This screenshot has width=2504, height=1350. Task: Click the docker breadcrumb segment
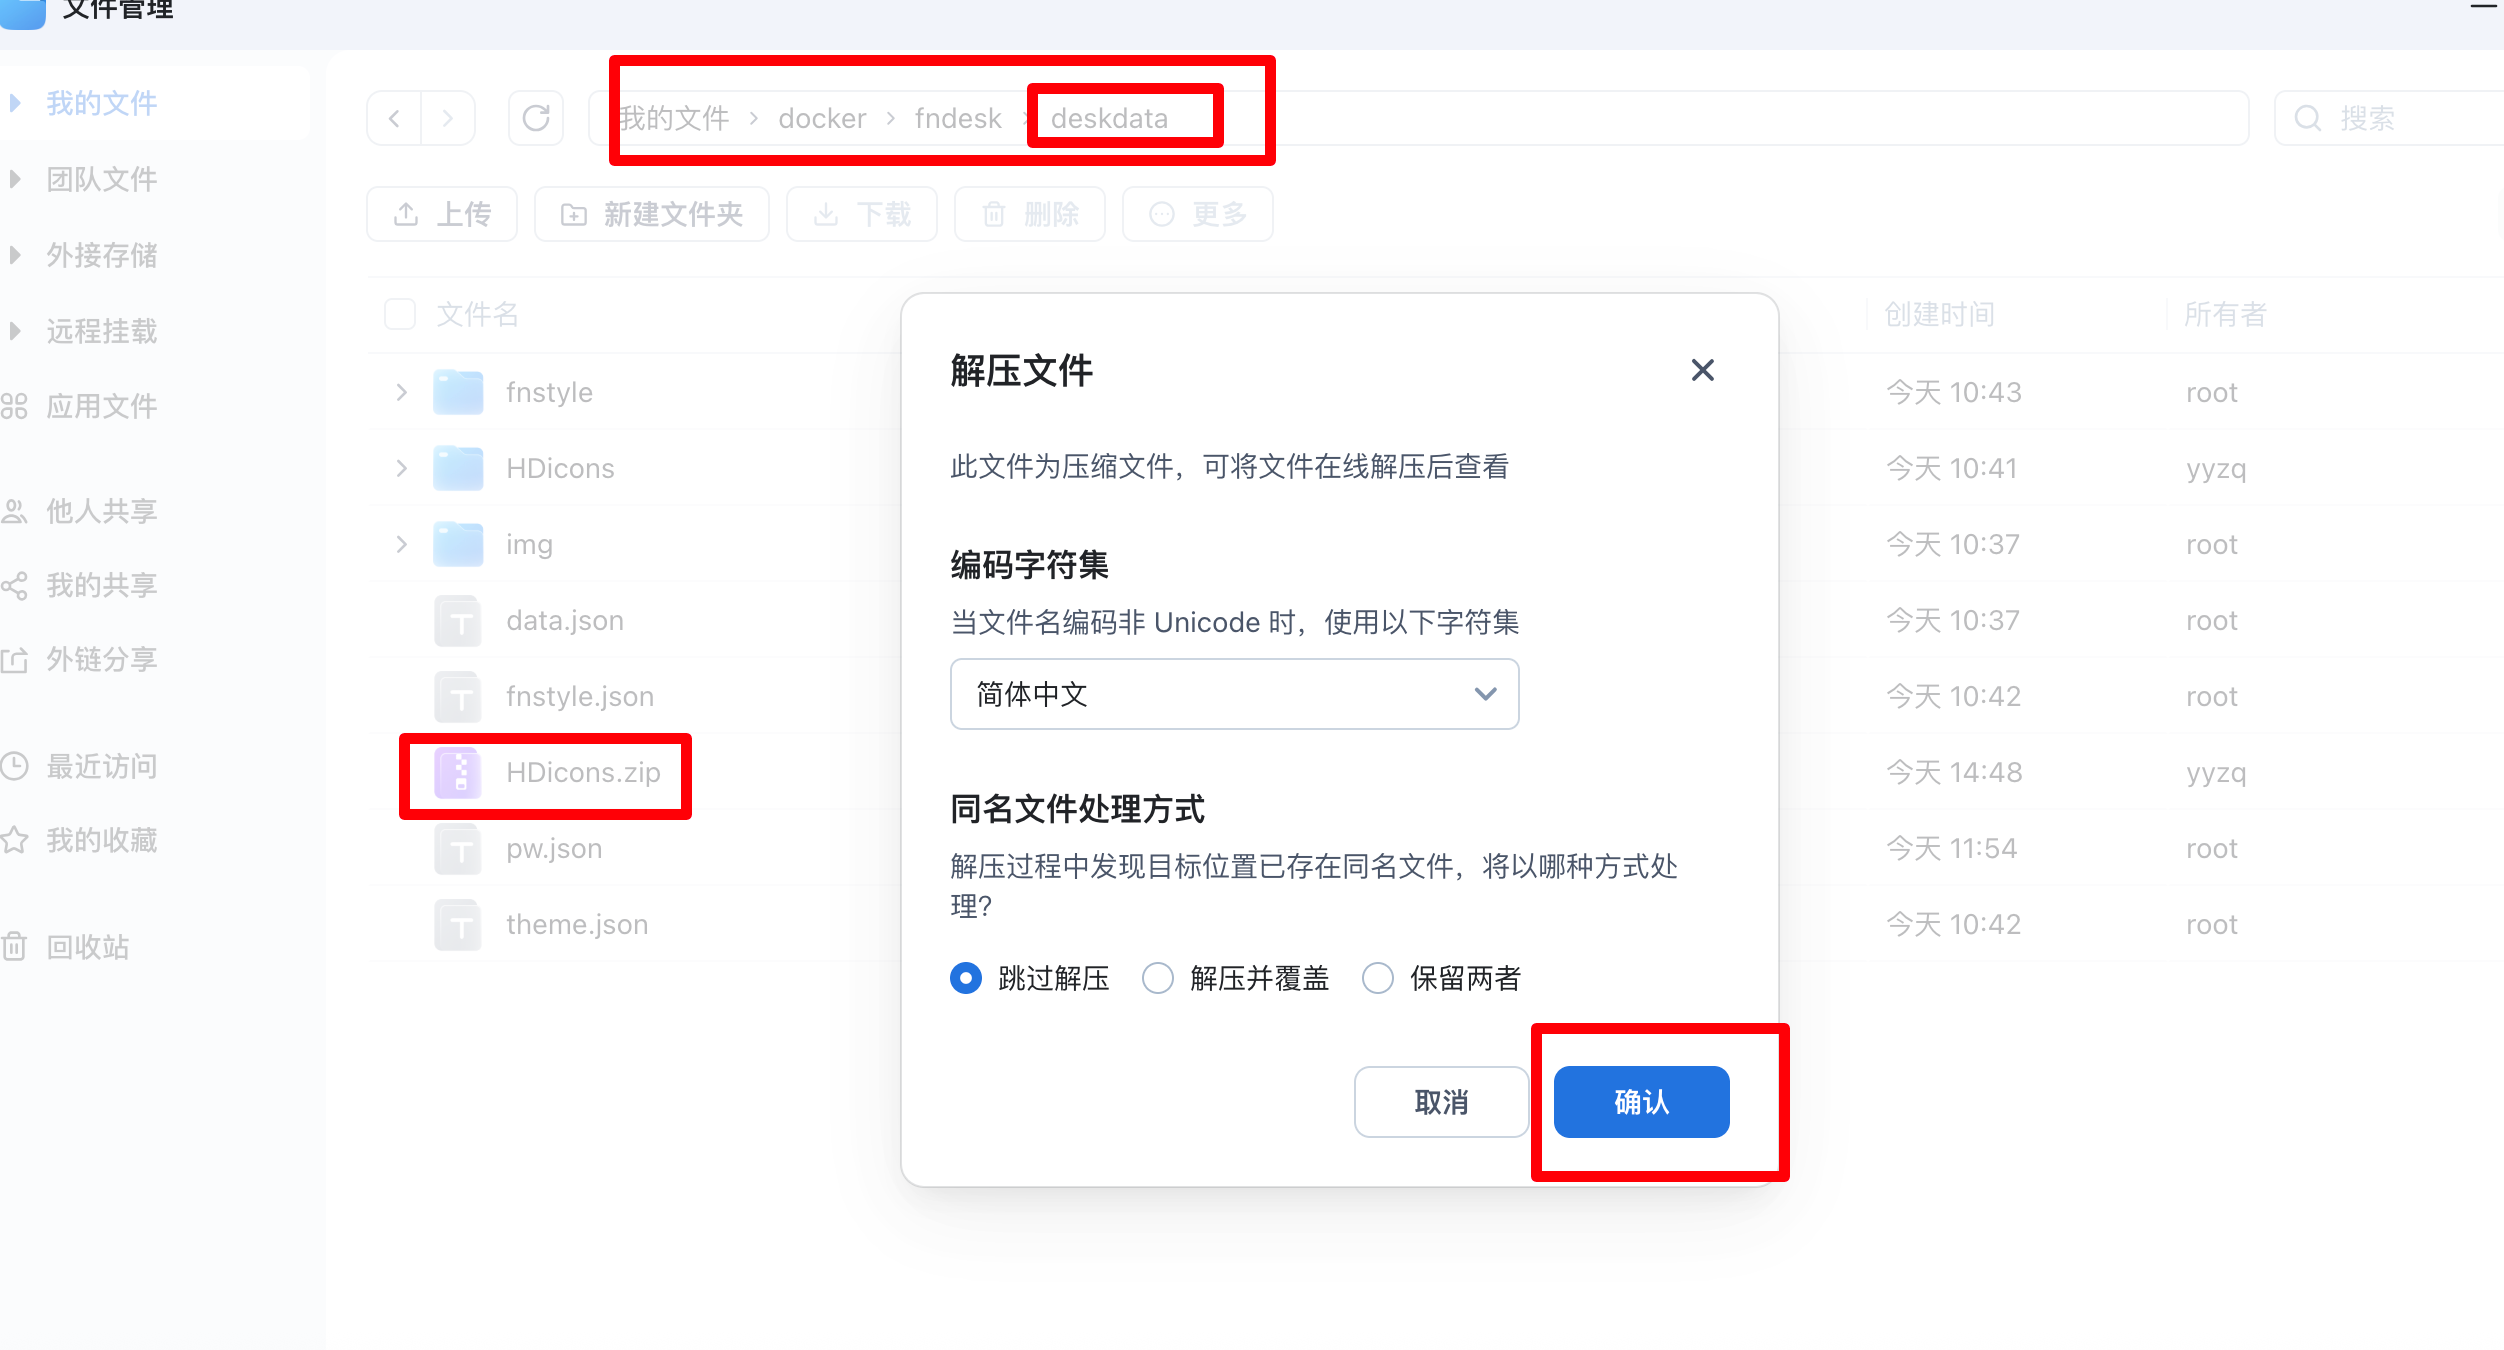(x=822, y=118)
